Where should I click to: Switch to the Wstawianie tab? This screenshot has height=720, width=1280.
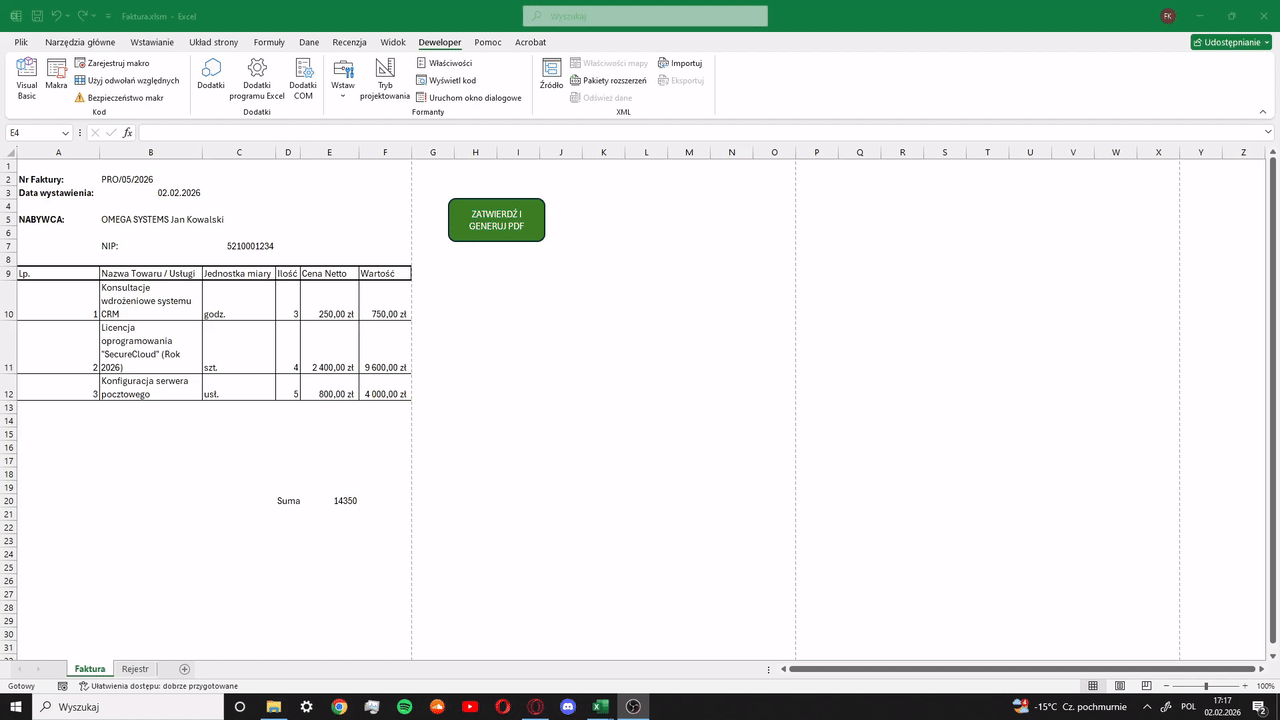(x=152, y=42)
